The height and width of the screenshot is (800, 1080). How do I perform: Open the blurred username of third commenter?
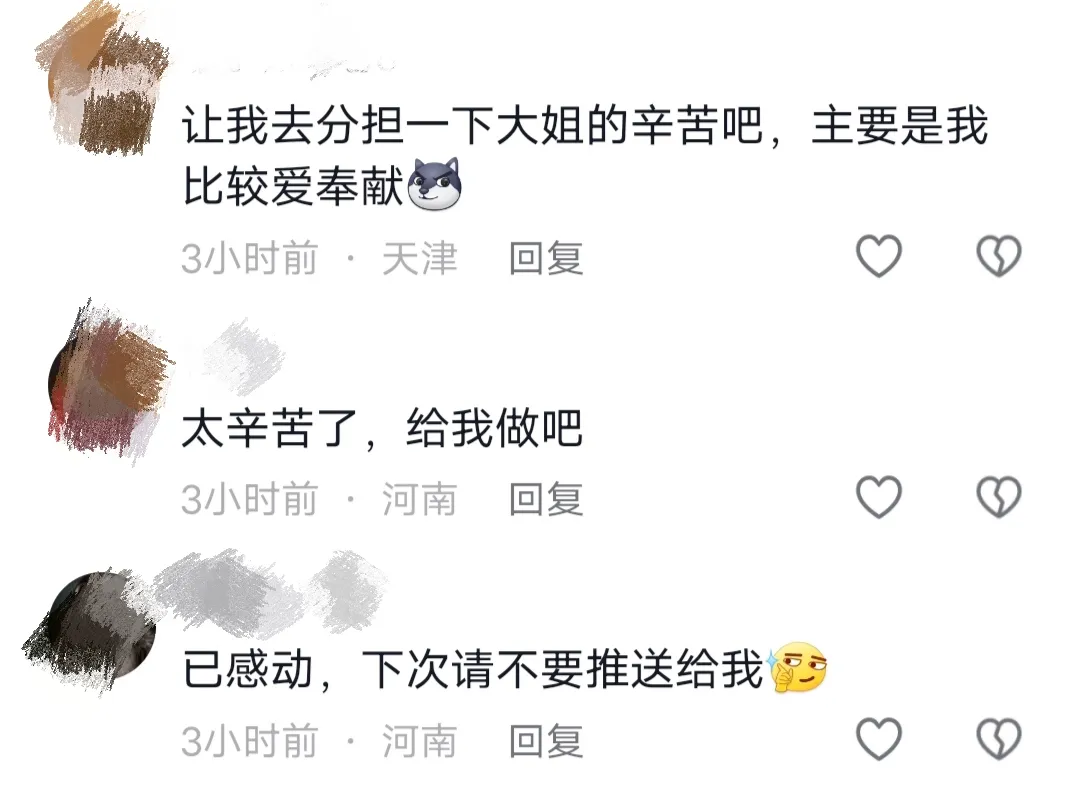click(269, 593)
